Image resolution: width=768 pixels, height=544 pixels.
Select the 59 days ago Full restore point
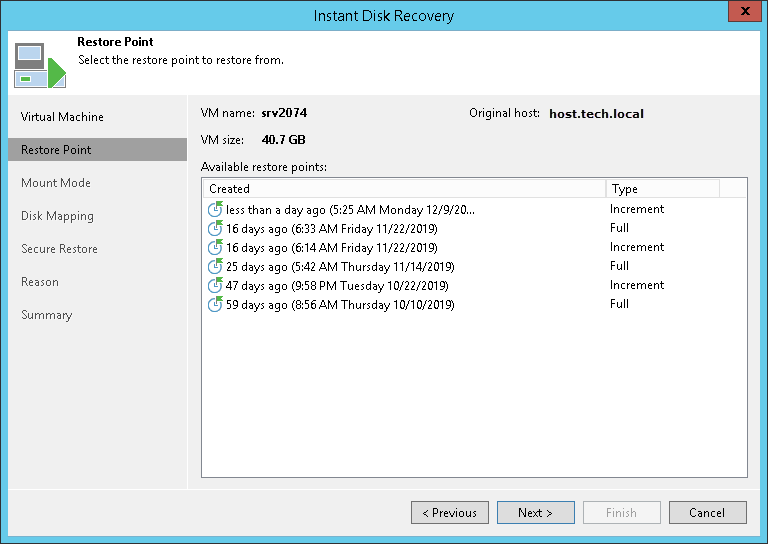coord(340,305)
